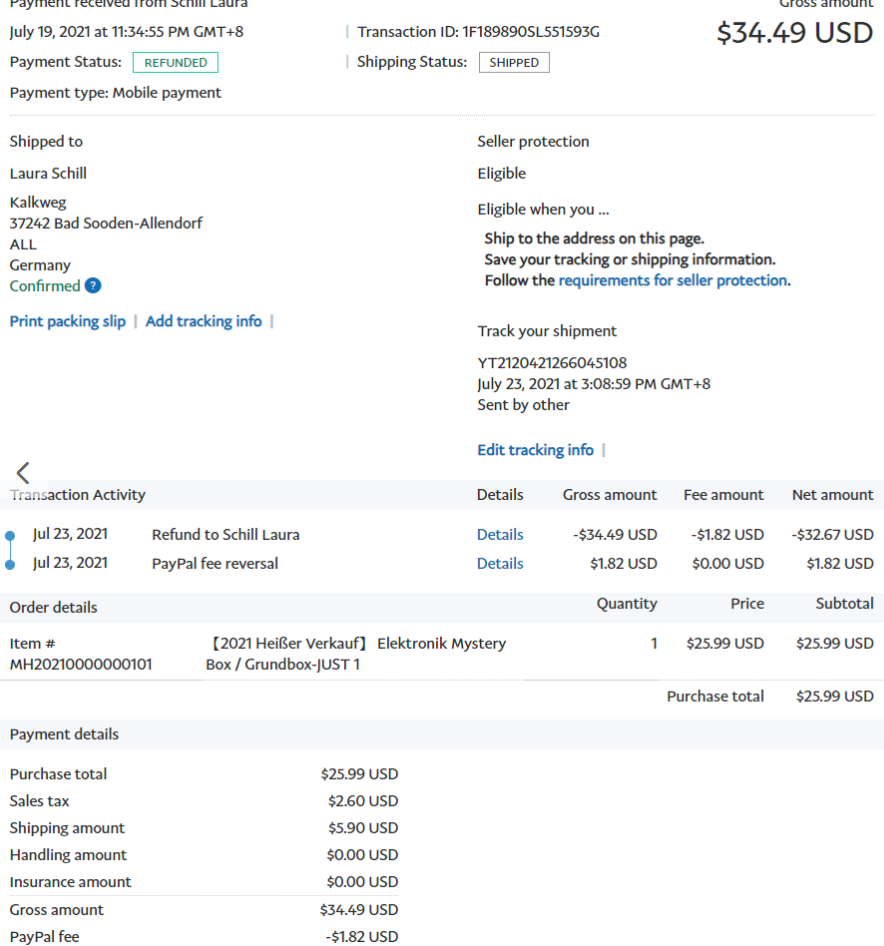Open the Add tracking info link
884x946 pixels.
pos(204,321)
